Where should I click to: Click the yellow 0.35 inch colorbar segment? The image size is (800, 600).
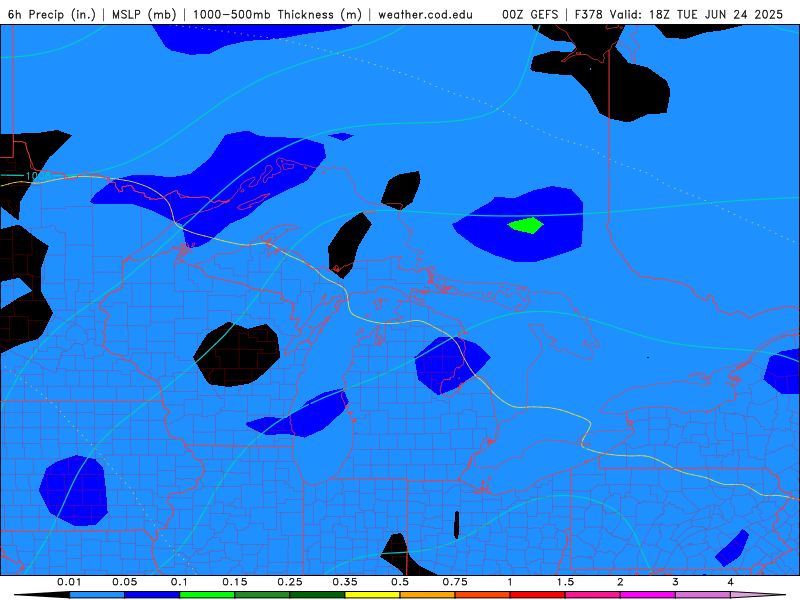click(372, 595)
